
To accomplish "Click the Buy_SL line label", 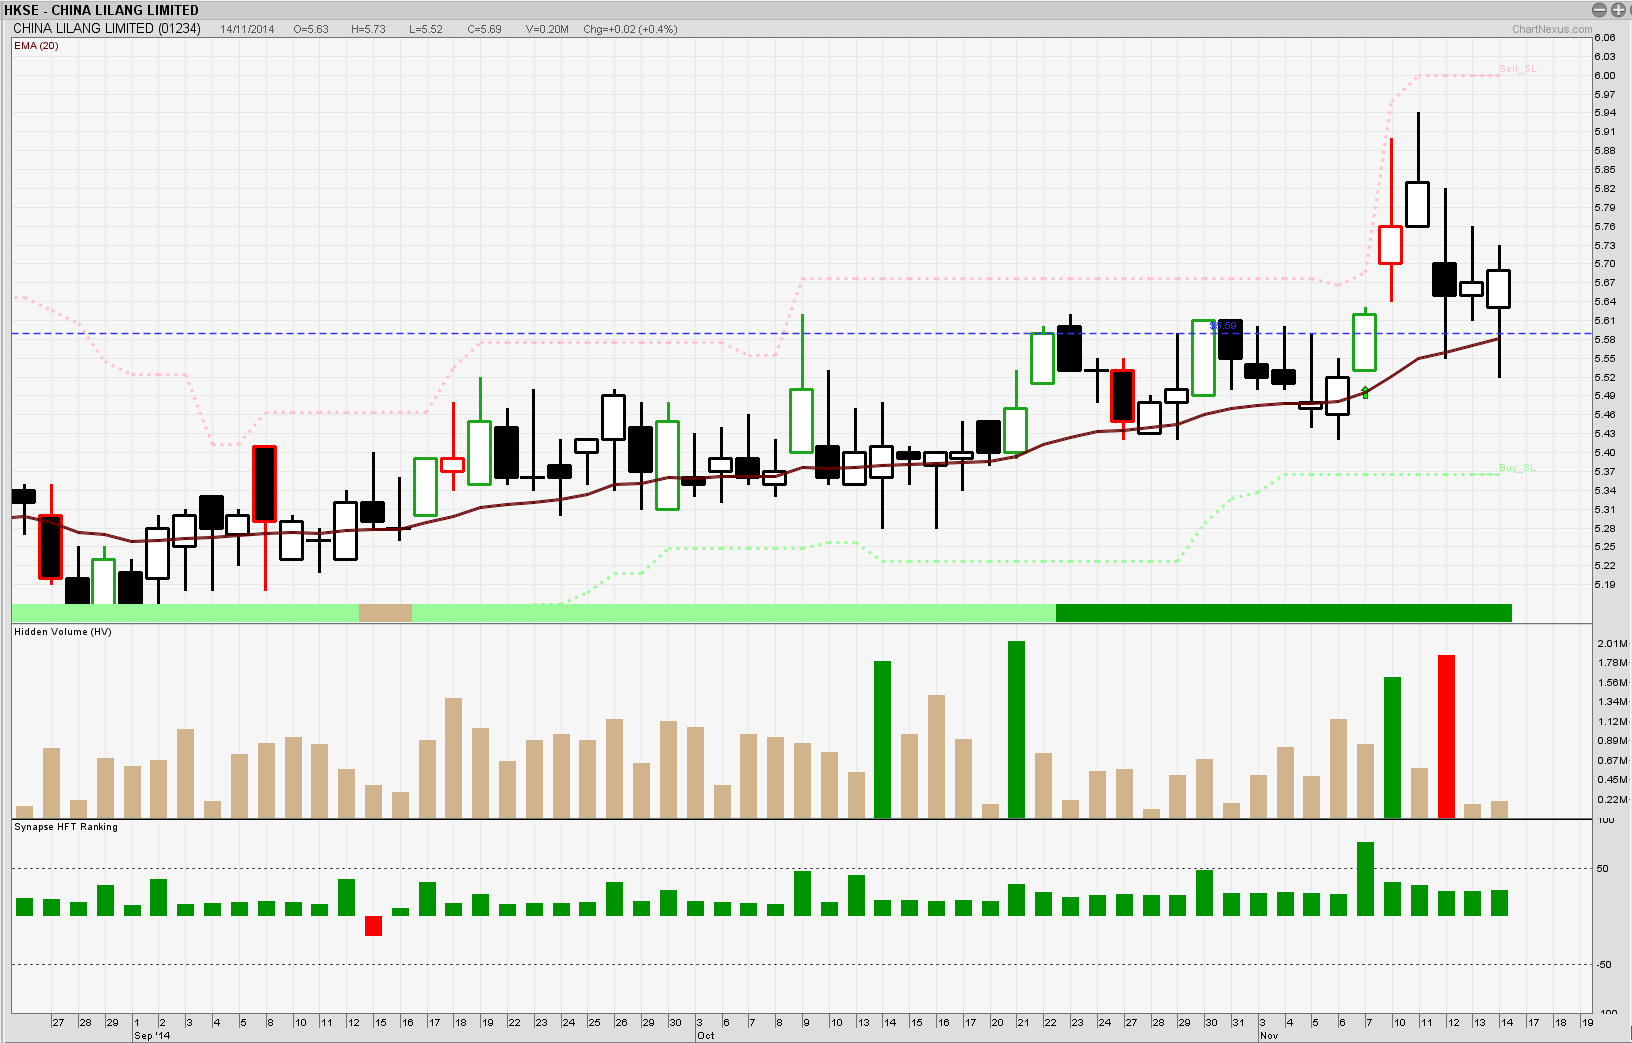I will point(1517,468).
